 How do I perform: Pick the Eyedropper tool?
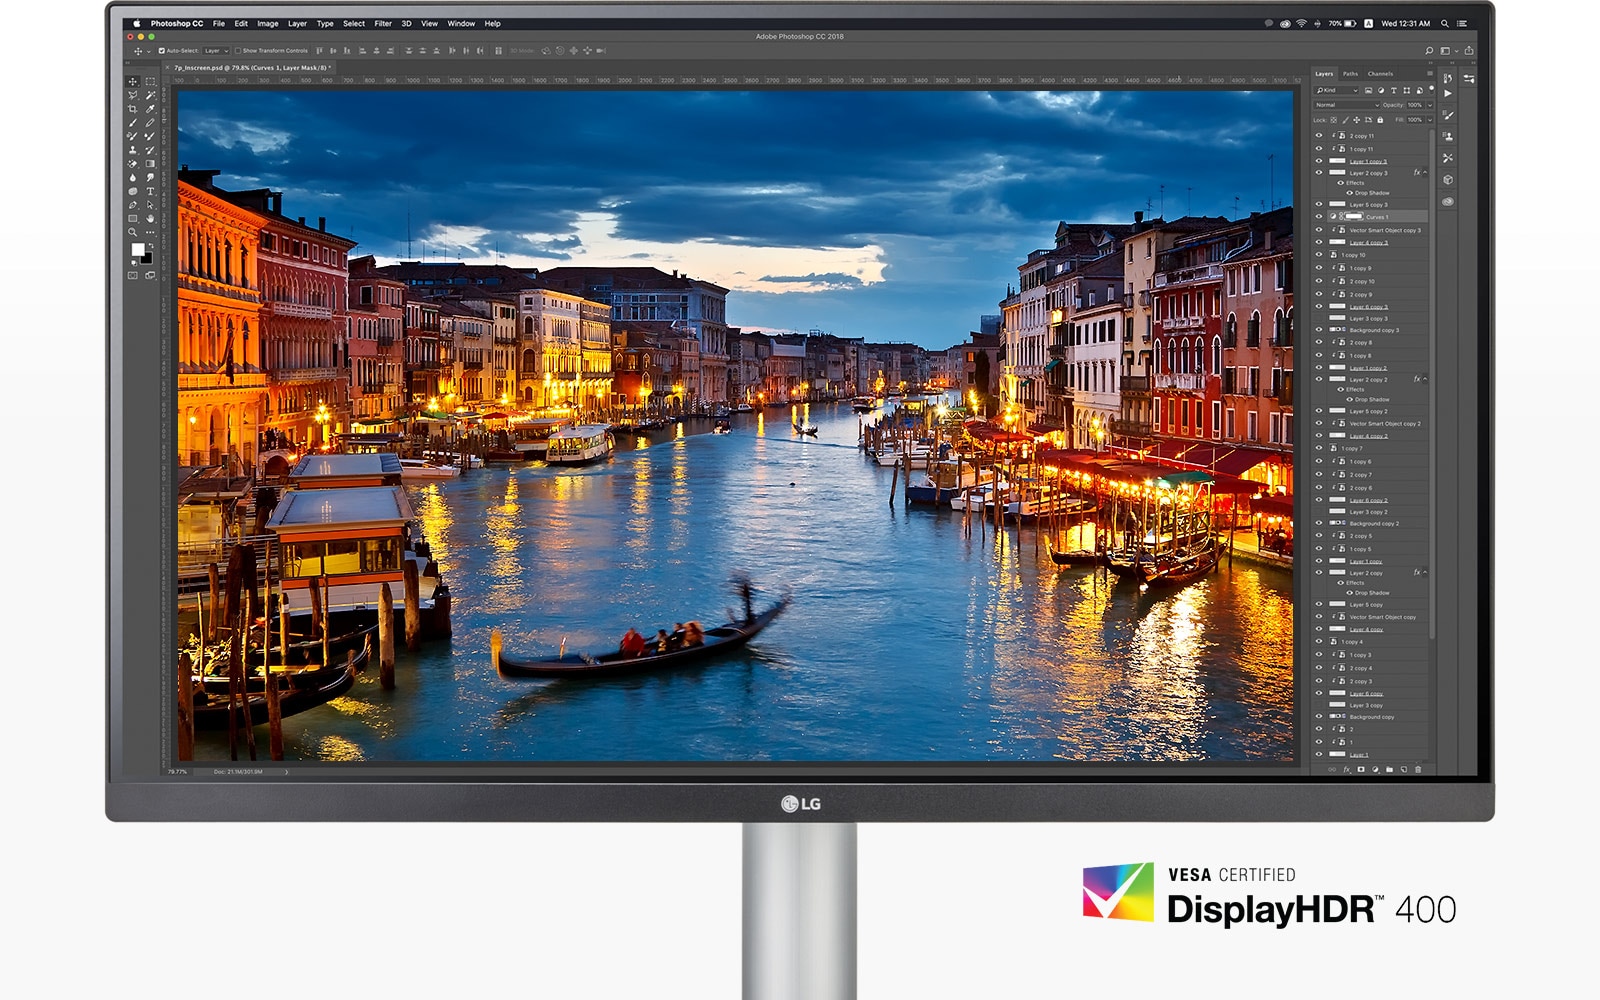point(150,109)
